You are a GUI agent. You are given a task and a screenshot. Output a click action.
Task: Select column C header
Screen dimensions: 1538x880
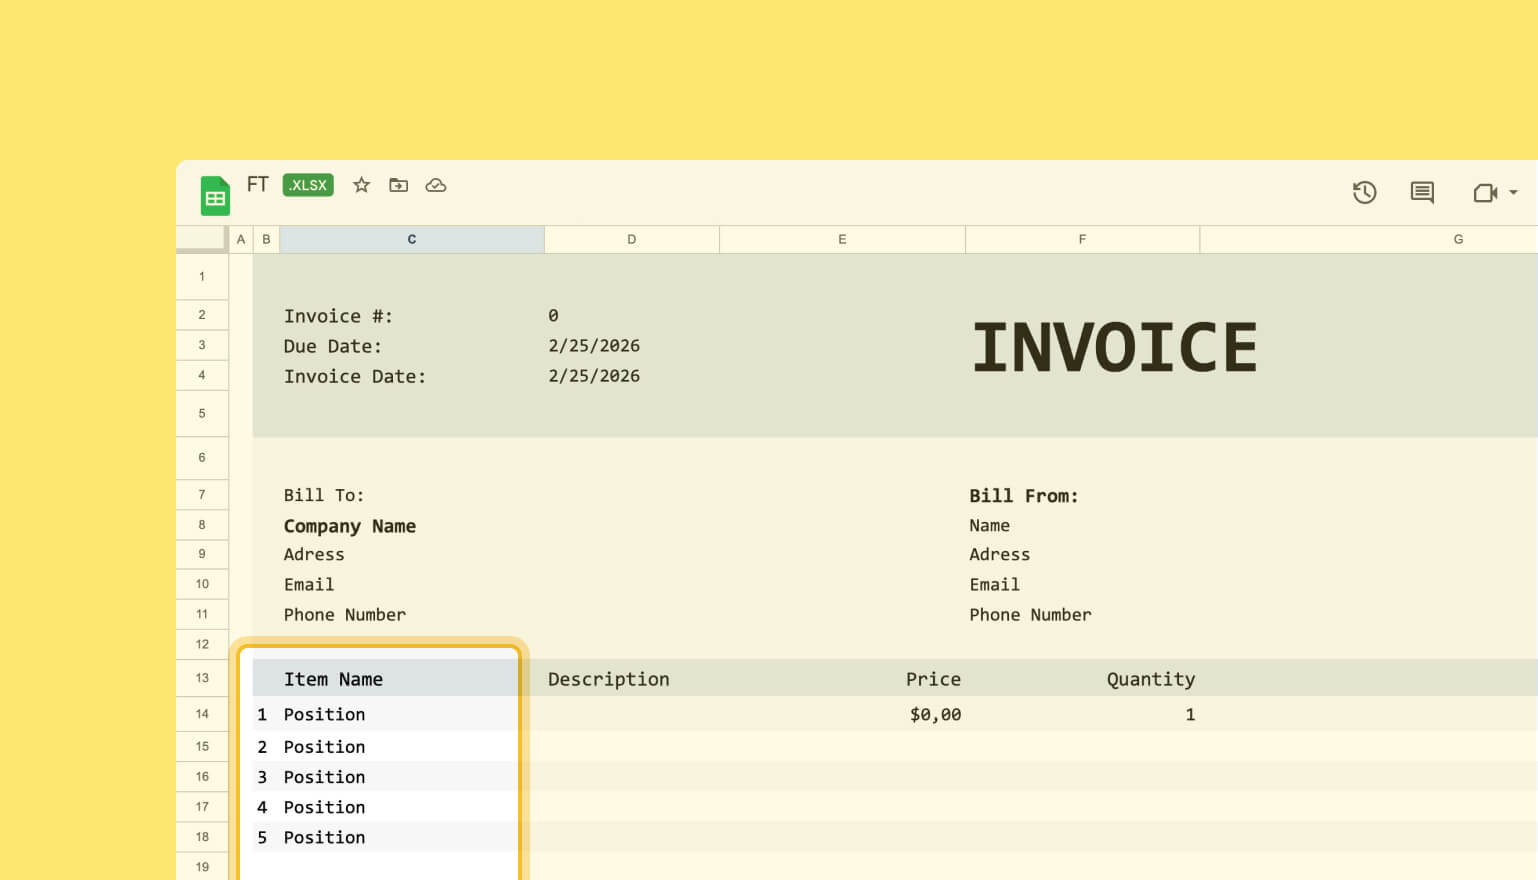[x=411, y=239]
